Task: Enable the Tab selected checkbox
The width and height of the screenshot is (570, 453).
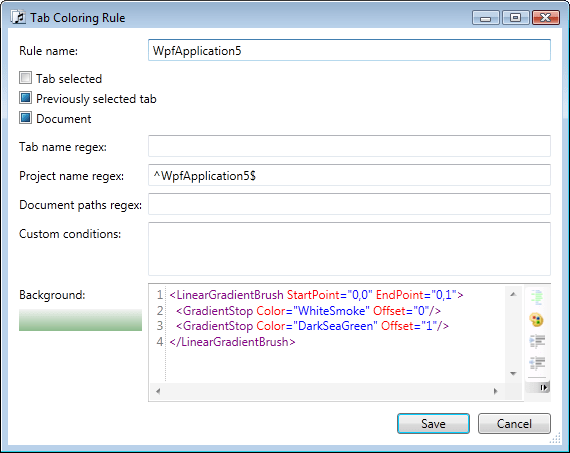Action: (25, 78)
